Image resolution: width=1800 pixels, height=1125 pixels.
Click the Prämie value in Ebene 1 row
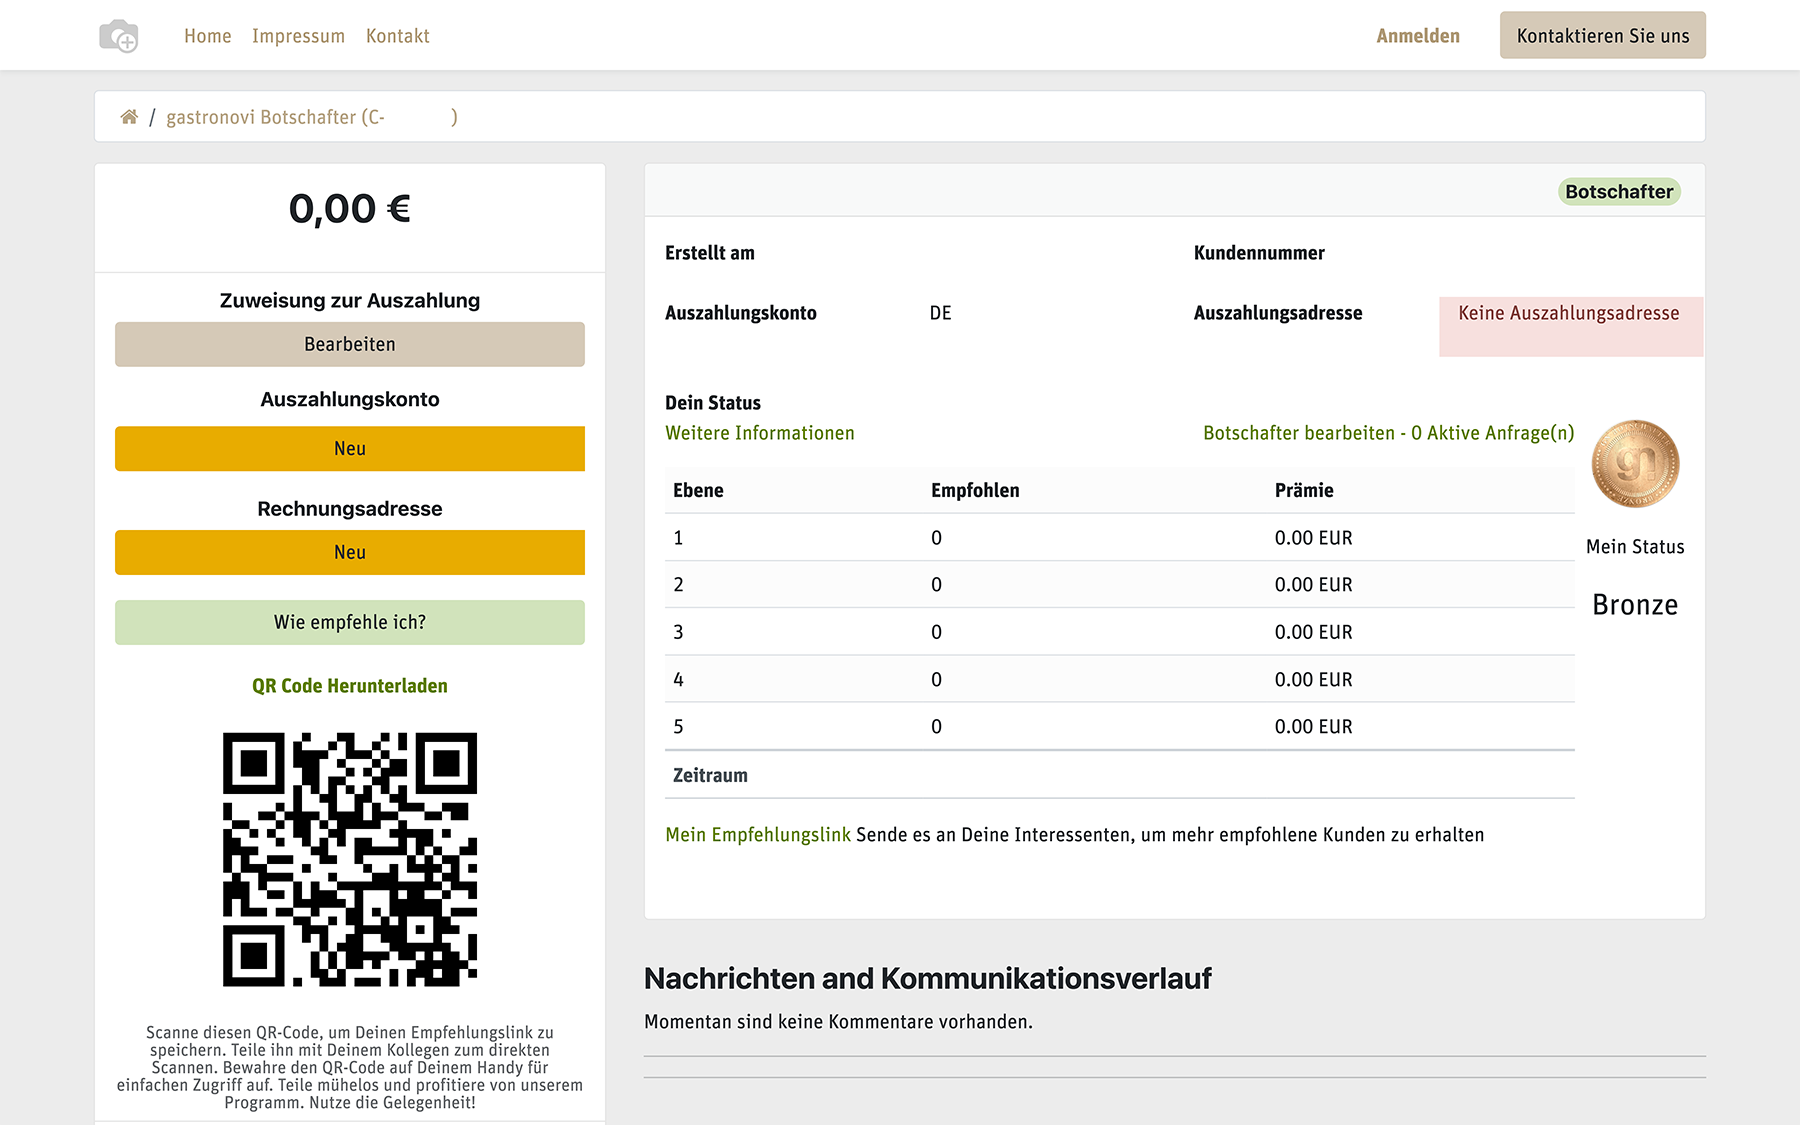pyautogui.click(x=1313, y=538)
